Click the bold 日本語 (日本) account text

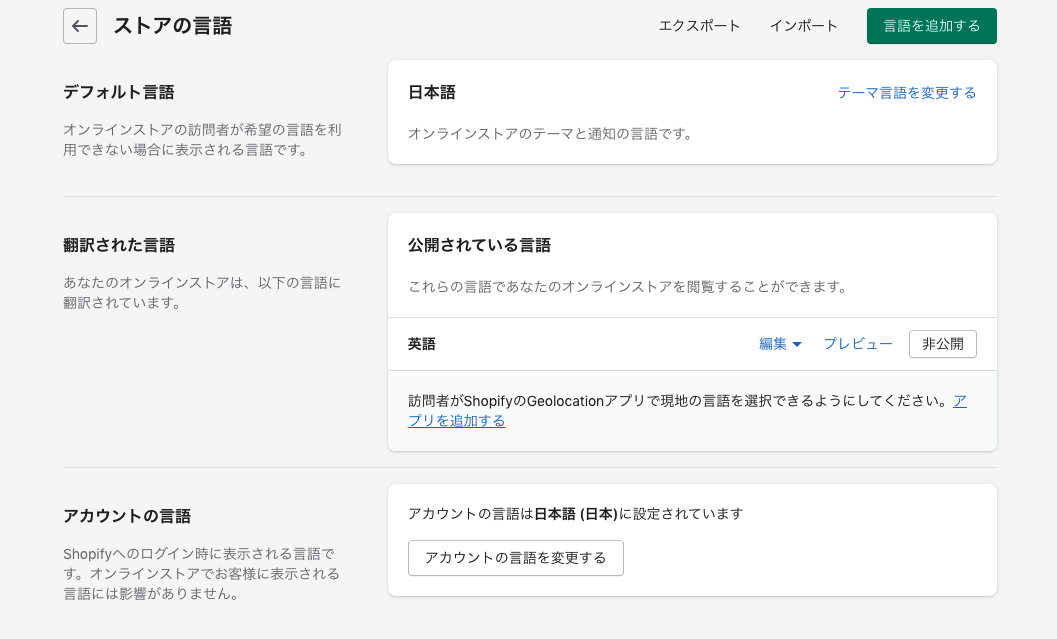click(x=576, y=514)
